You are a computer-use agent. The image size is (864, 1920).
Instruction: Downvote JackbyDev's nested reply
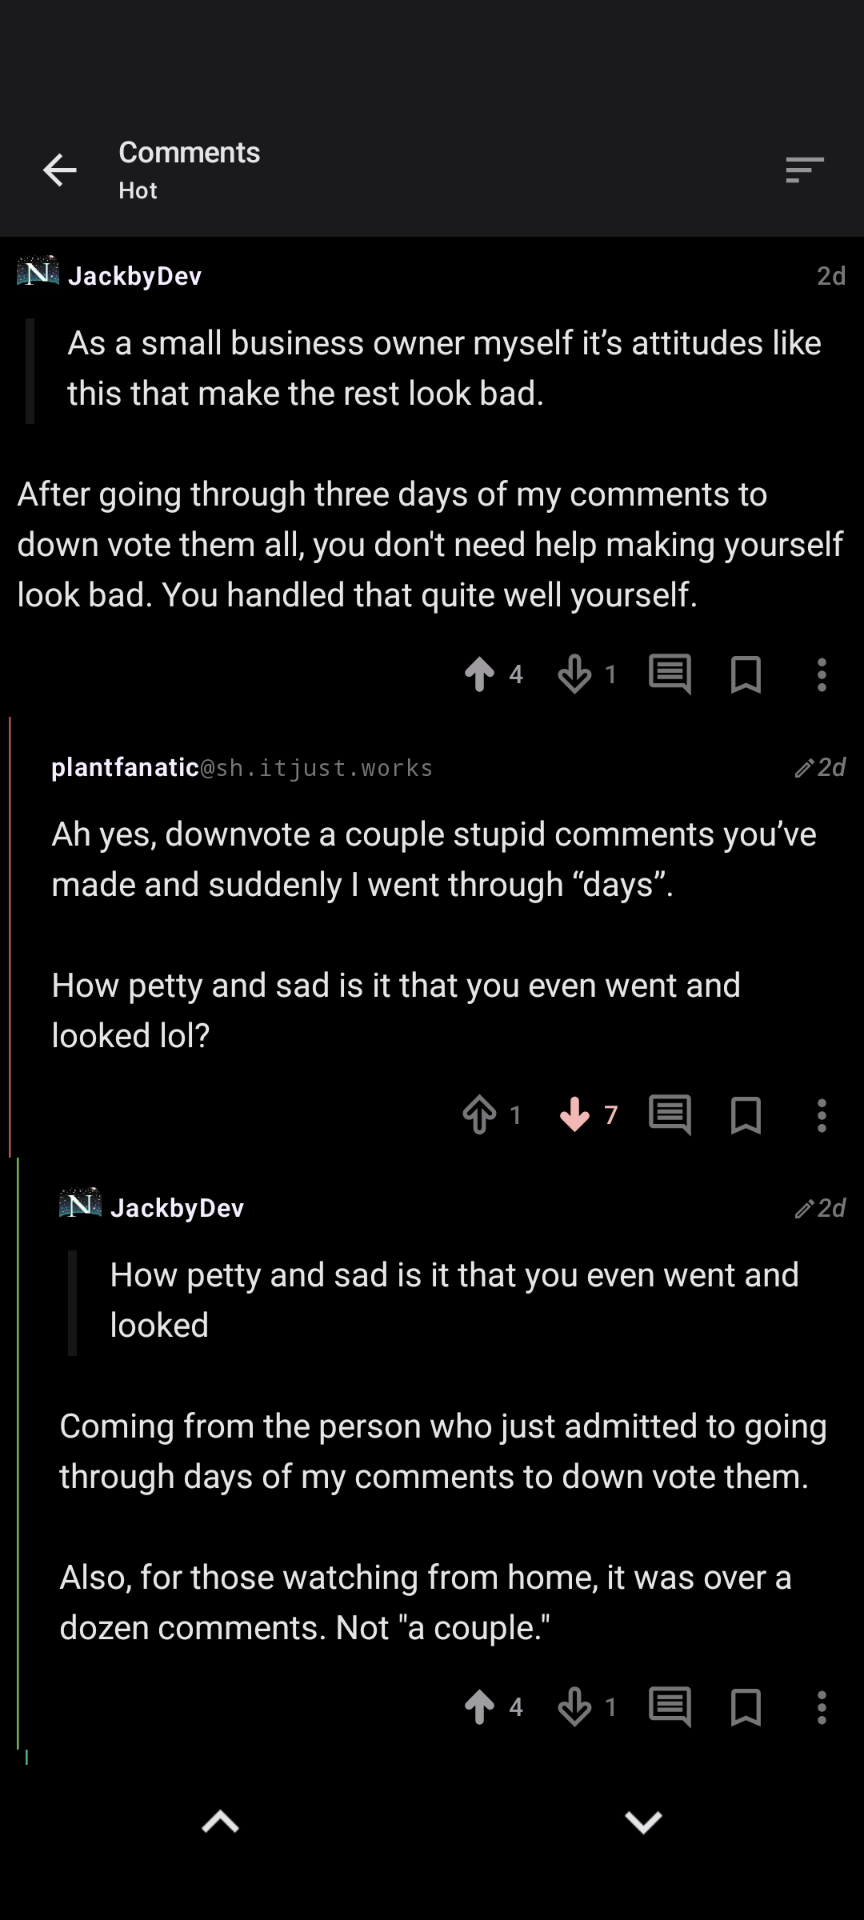[575, 1706]
